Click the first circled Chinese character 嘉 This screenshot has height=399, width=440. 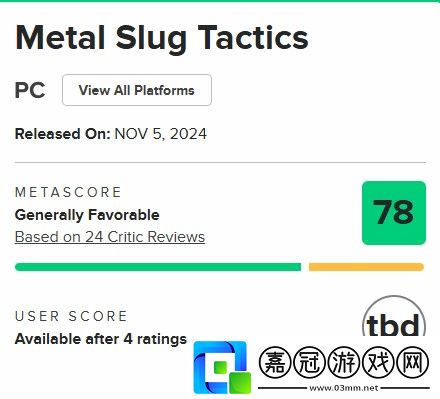click(275, 362)
